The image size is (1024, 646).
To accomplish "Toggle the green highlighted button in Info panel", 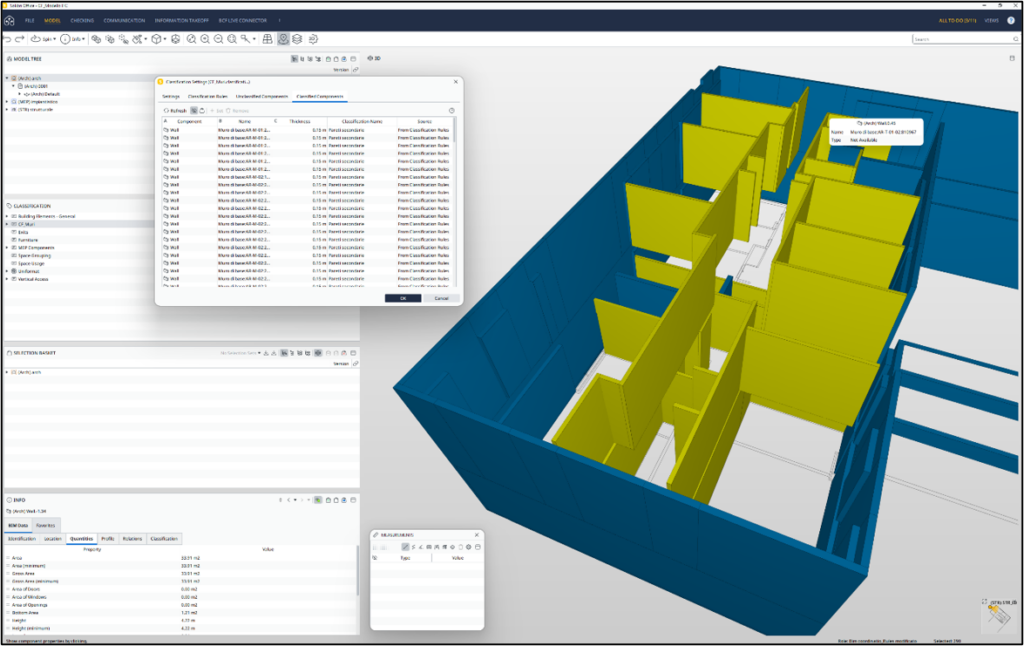I will click(318, 500).
